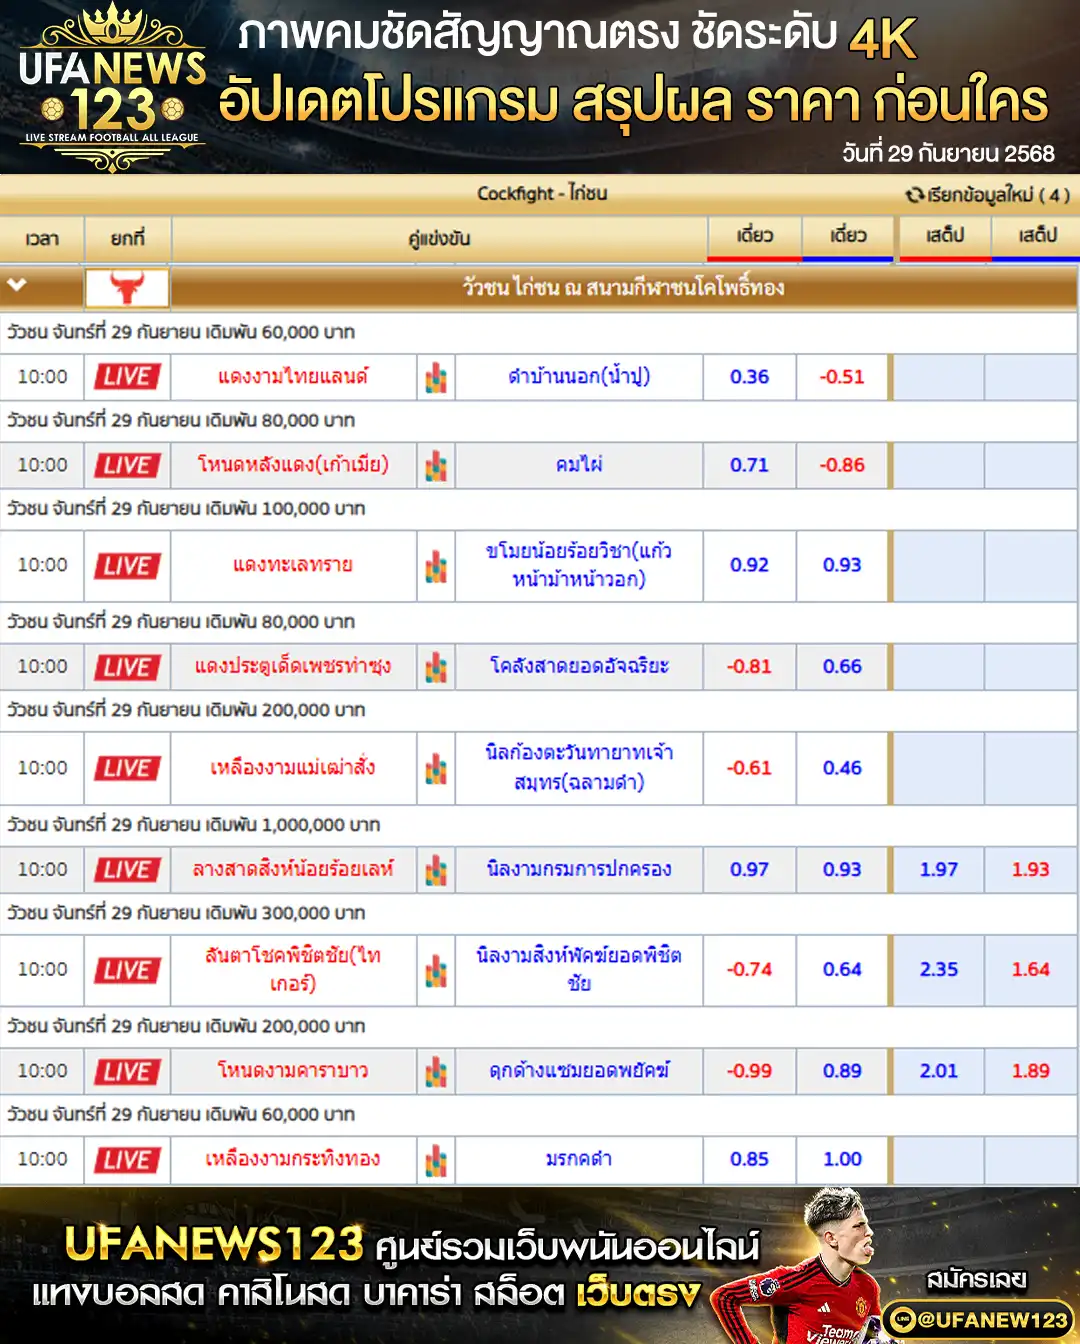
Task: Click LIVE badge for เหลืองงามกระทิงทอง match
Action: click(x=127, y=1160)
